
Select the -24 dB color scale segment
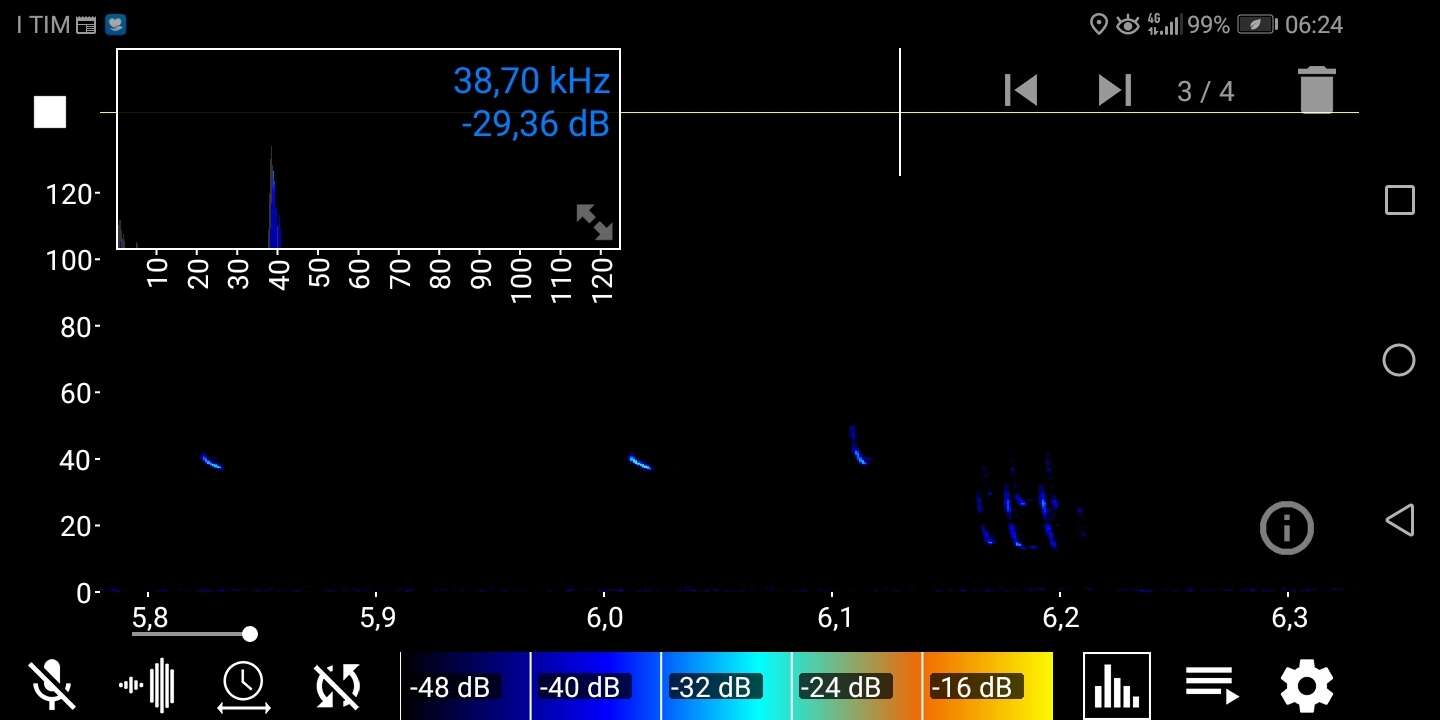pos(857,686)
